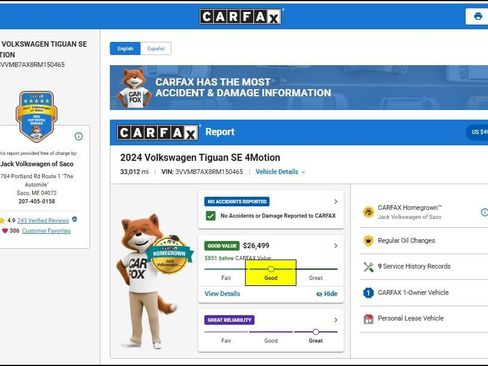Click the Car Fox mascot in the banner
This screenshot has width=488, height=366.
tap(134, 88)
